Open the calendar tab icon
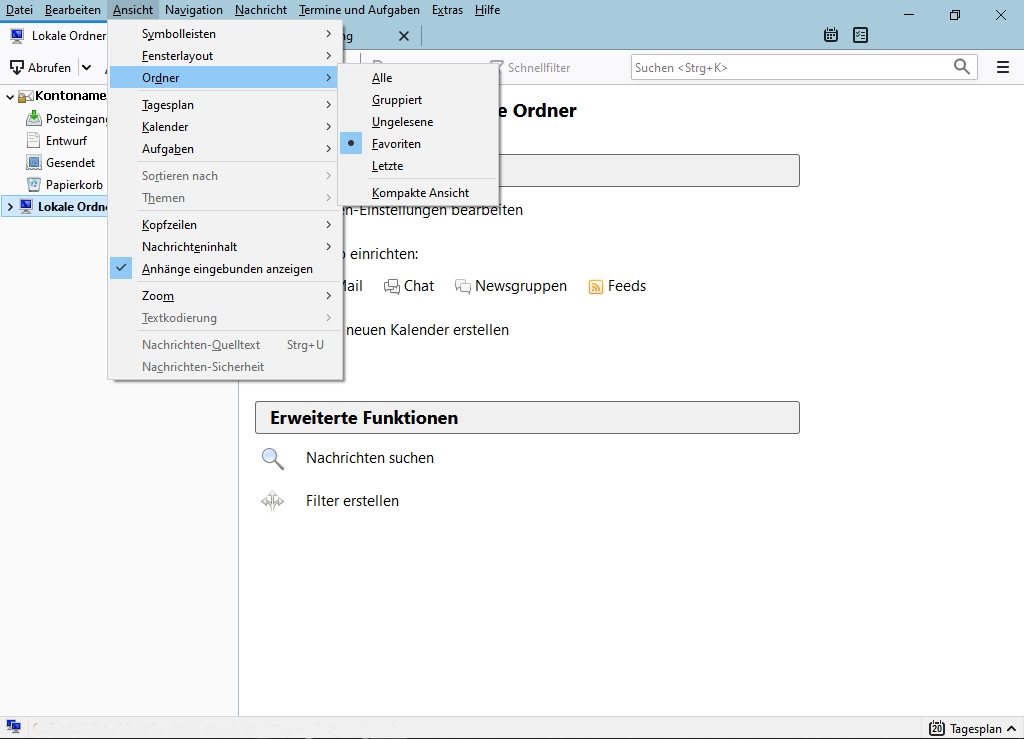Viewport: 1024px width, 739px height. 831,35
